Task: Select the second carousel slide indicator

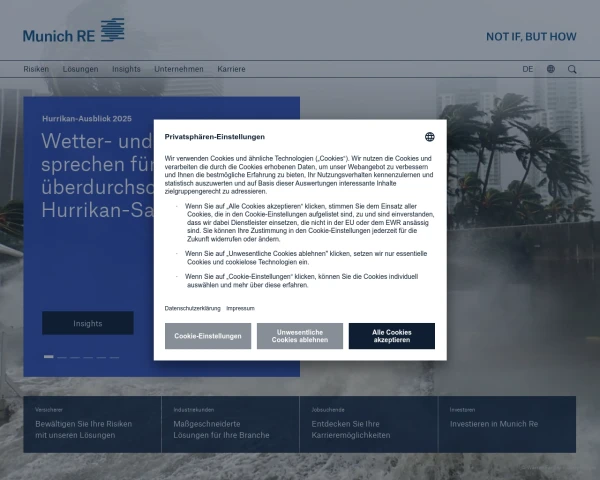Action: 62,357
